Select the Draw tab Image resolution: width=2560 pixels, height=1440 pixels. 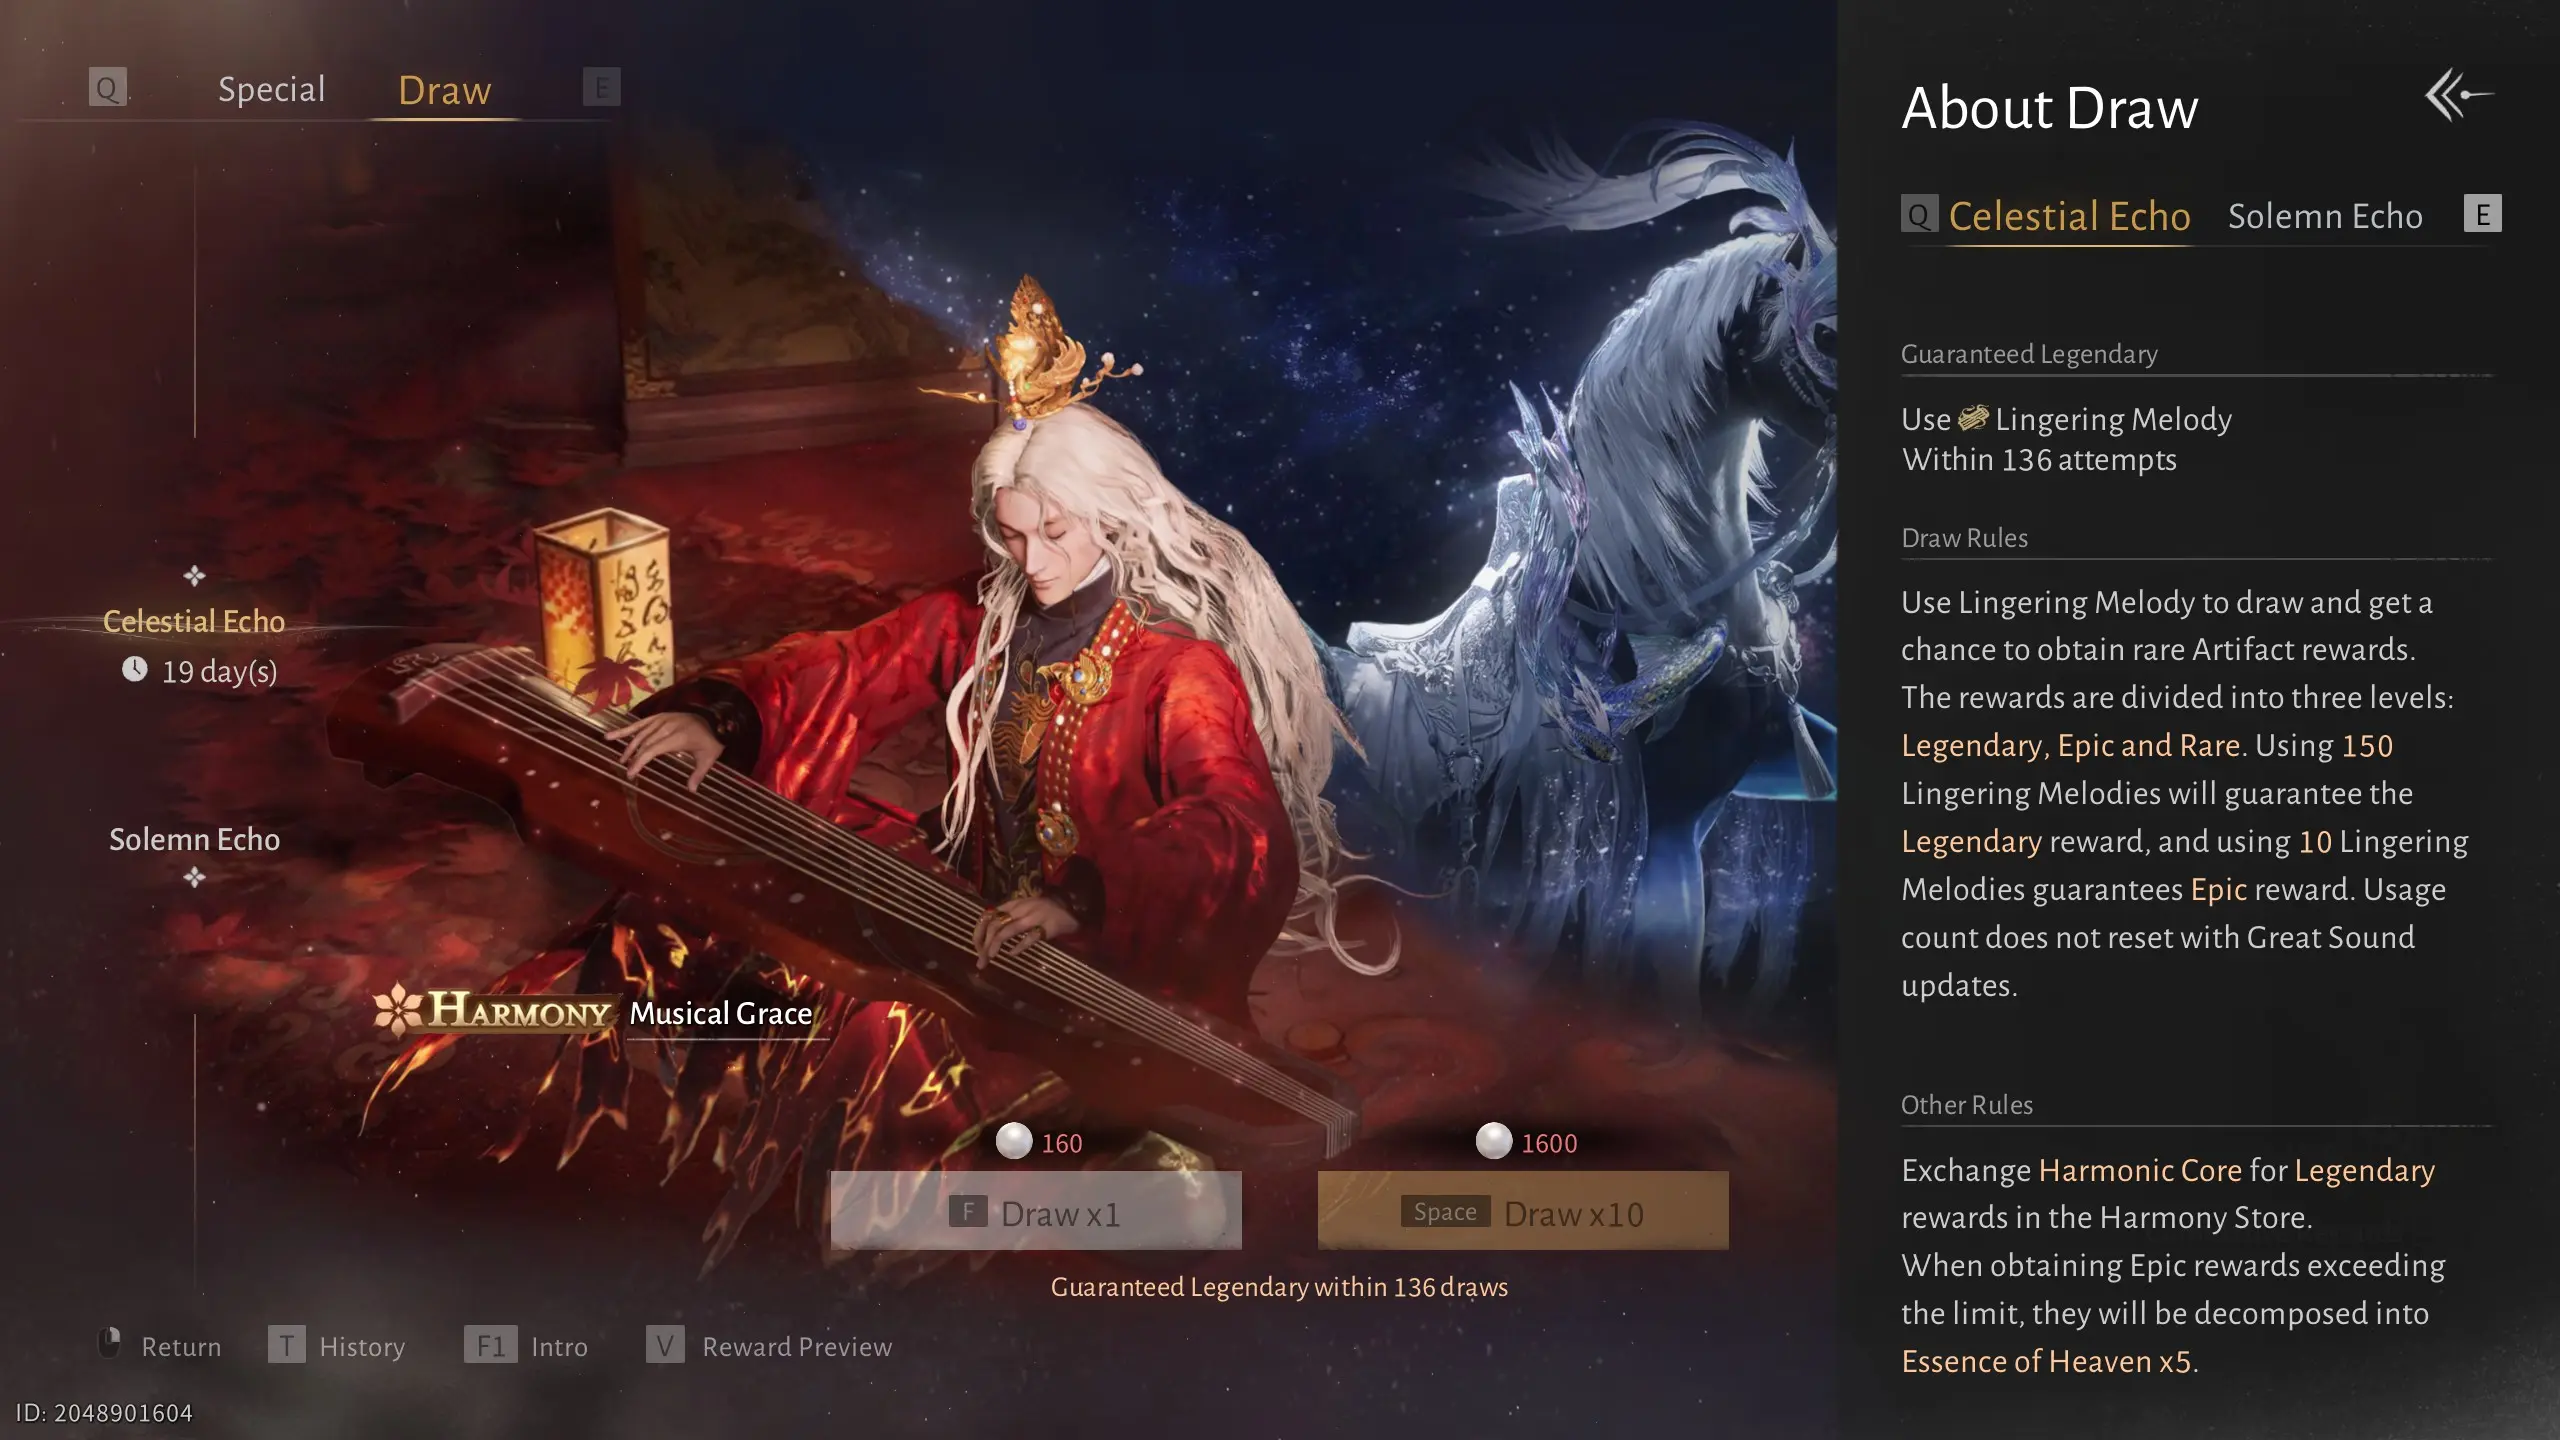[x=445, y=90]
